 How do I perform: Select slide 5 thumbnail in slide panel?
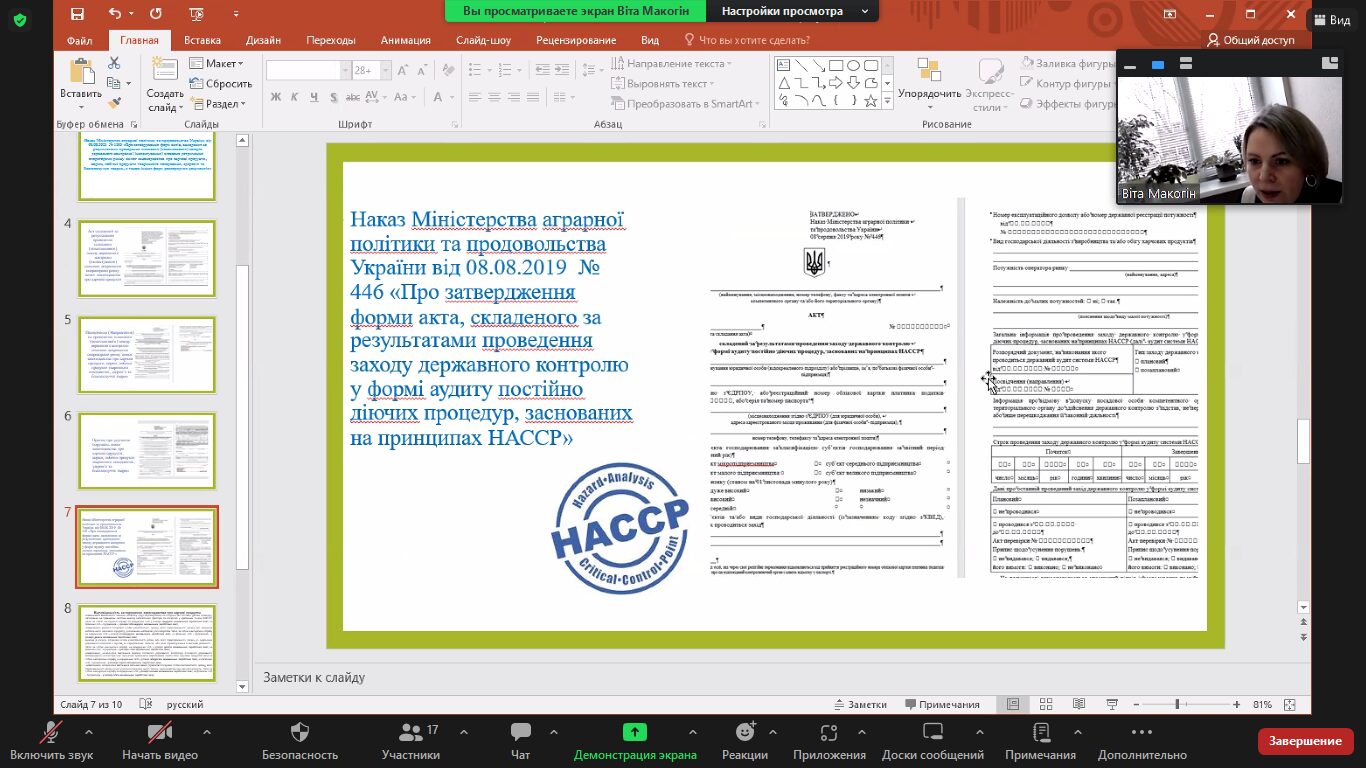click(147, 355)
